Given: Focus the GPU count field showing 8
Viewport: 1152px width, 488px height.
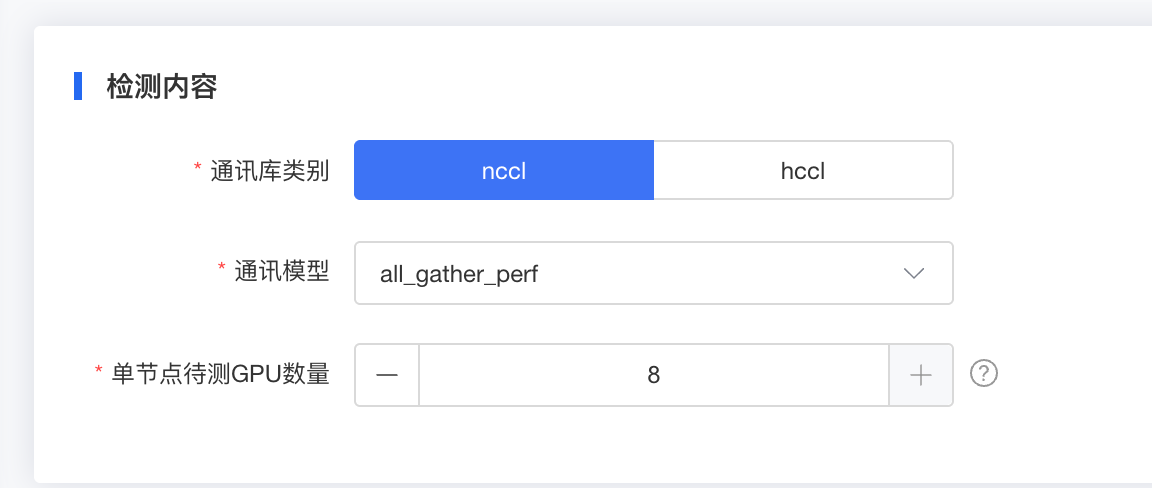Looking at the screenshot, I should pos(654,375).
